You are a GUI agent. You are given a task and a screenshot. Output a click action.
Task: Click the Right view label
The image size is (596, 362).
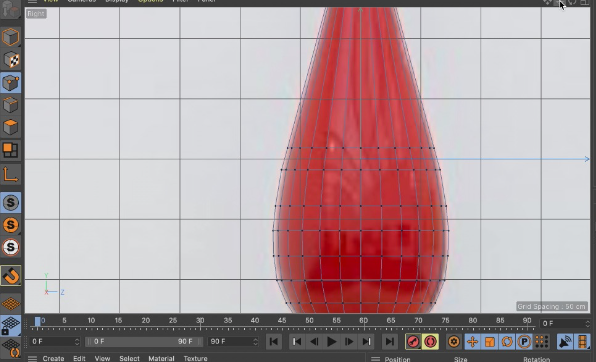coord(36,14)
